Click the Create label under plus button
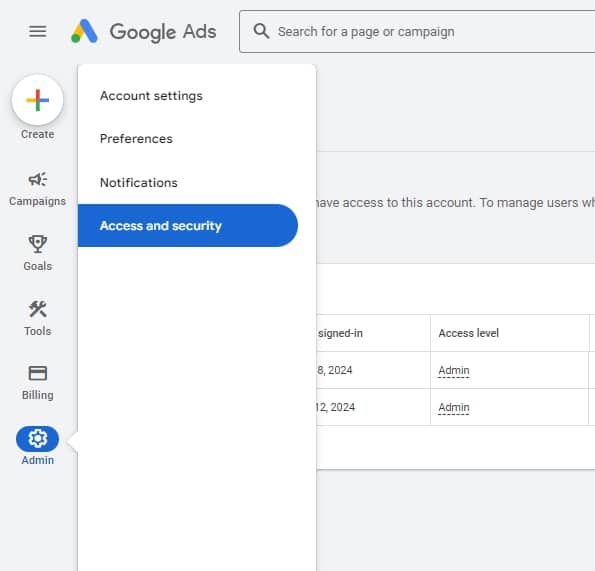 point(38,134)
